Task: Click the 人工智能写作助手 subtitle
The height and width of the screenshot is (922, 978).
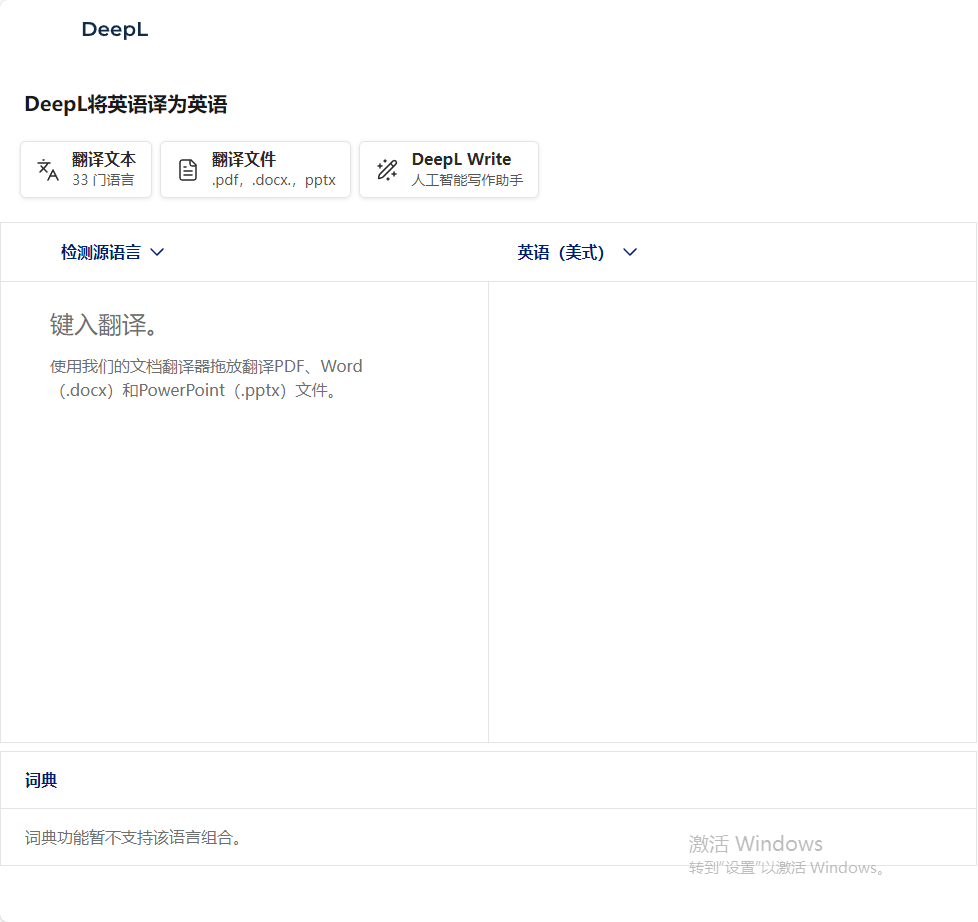Action: pyautogui.click(x=467, y=180)
